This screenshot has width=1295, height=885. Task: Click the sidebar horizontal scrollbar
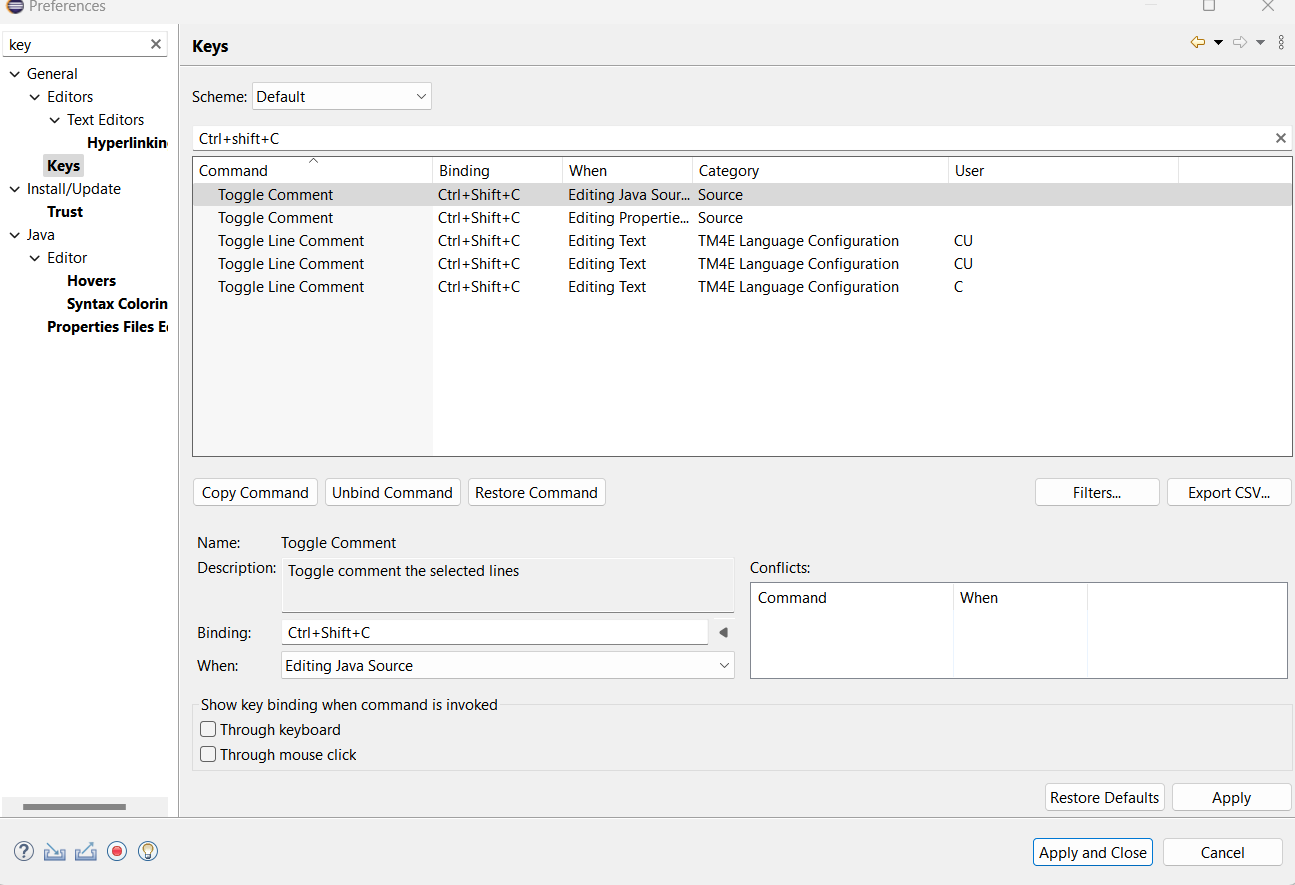click(x=74, y=807)
